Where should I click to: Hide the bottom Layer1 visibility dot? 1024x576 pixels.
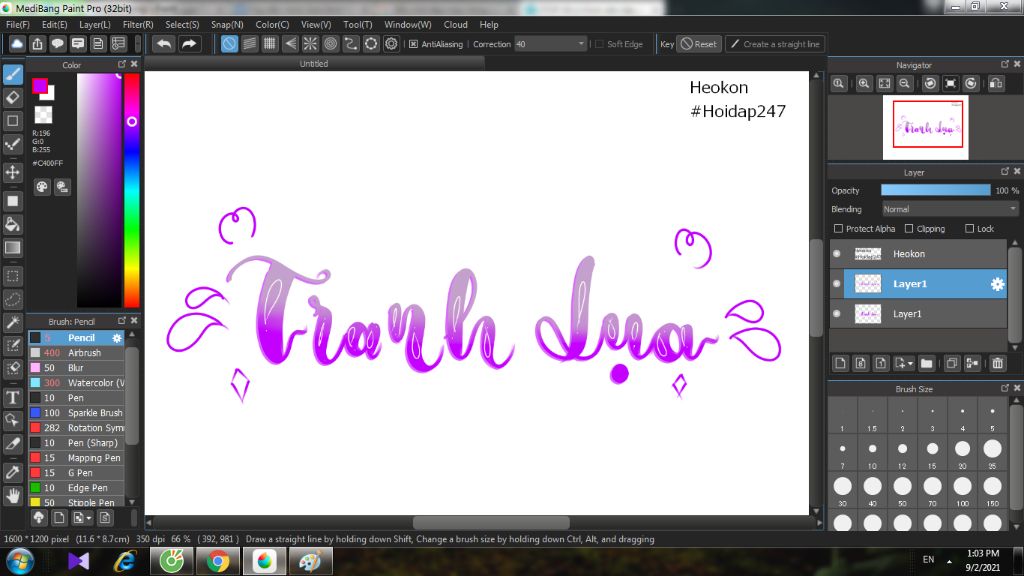837,313
